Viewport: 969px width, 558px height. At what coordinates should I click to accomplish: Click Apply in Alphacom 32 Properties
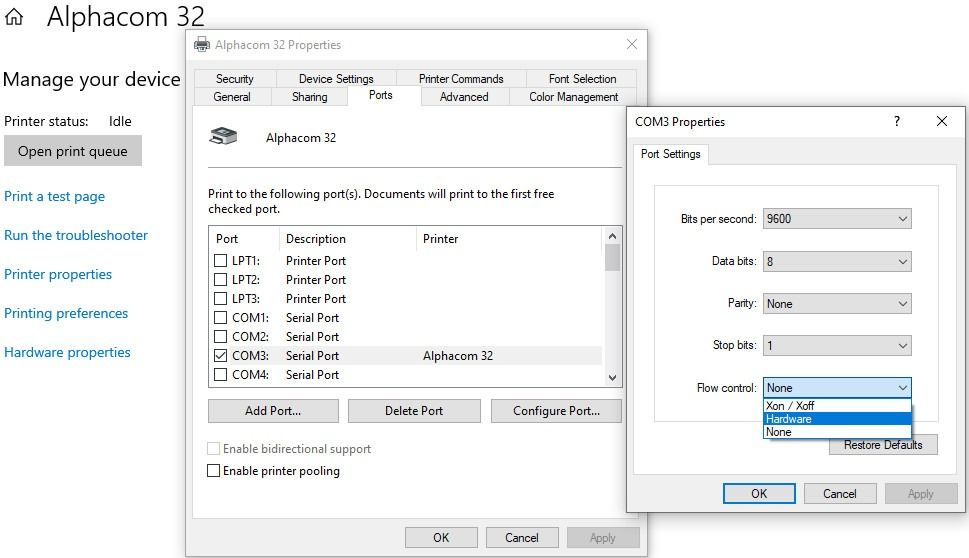(603, 538)
